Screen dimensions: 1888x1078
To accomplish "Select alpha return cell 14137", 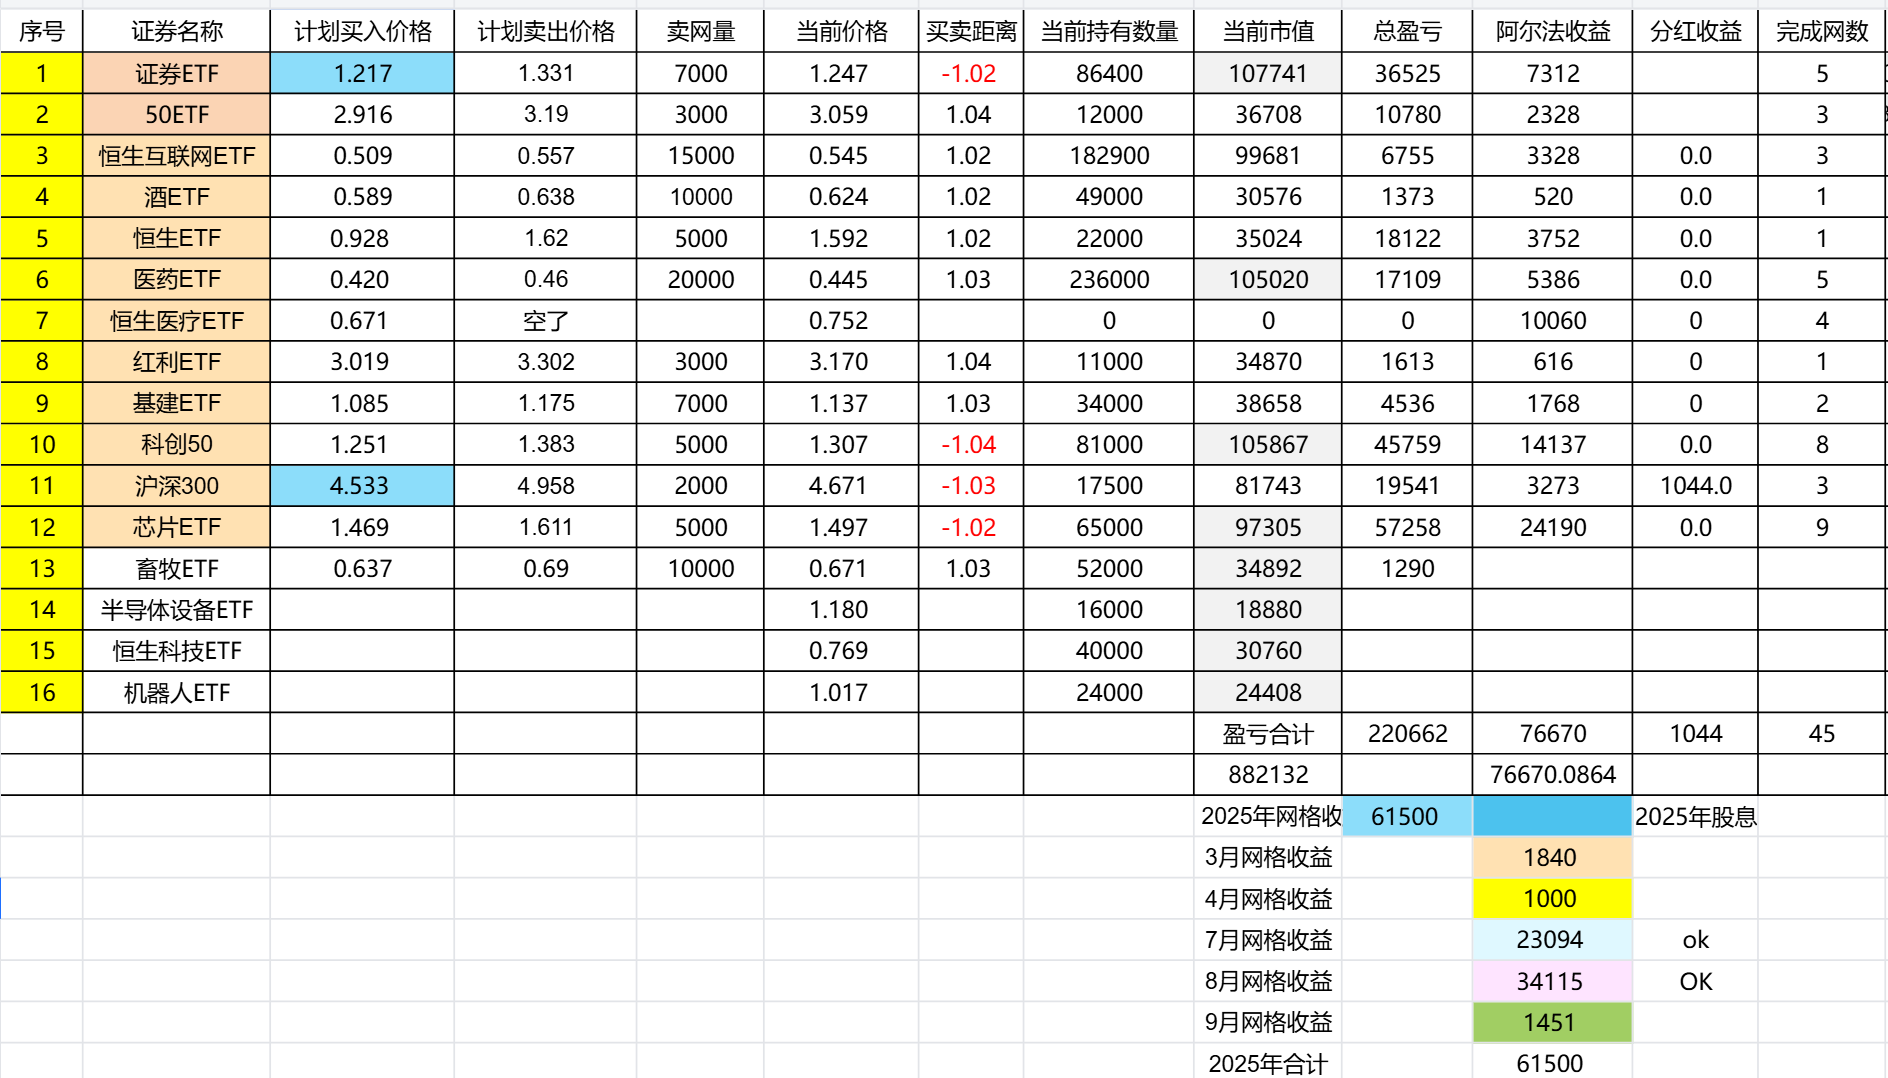I will point(1553,444).
